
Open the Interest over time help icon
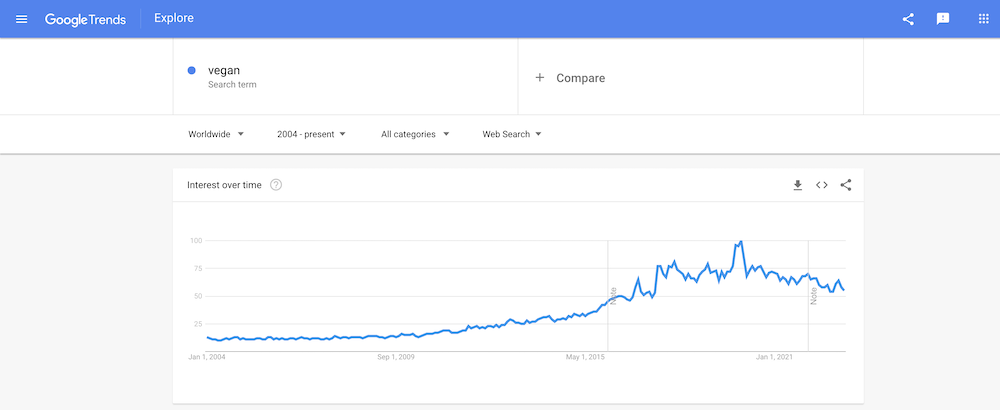pyautogui.click(x=276, y=185)
